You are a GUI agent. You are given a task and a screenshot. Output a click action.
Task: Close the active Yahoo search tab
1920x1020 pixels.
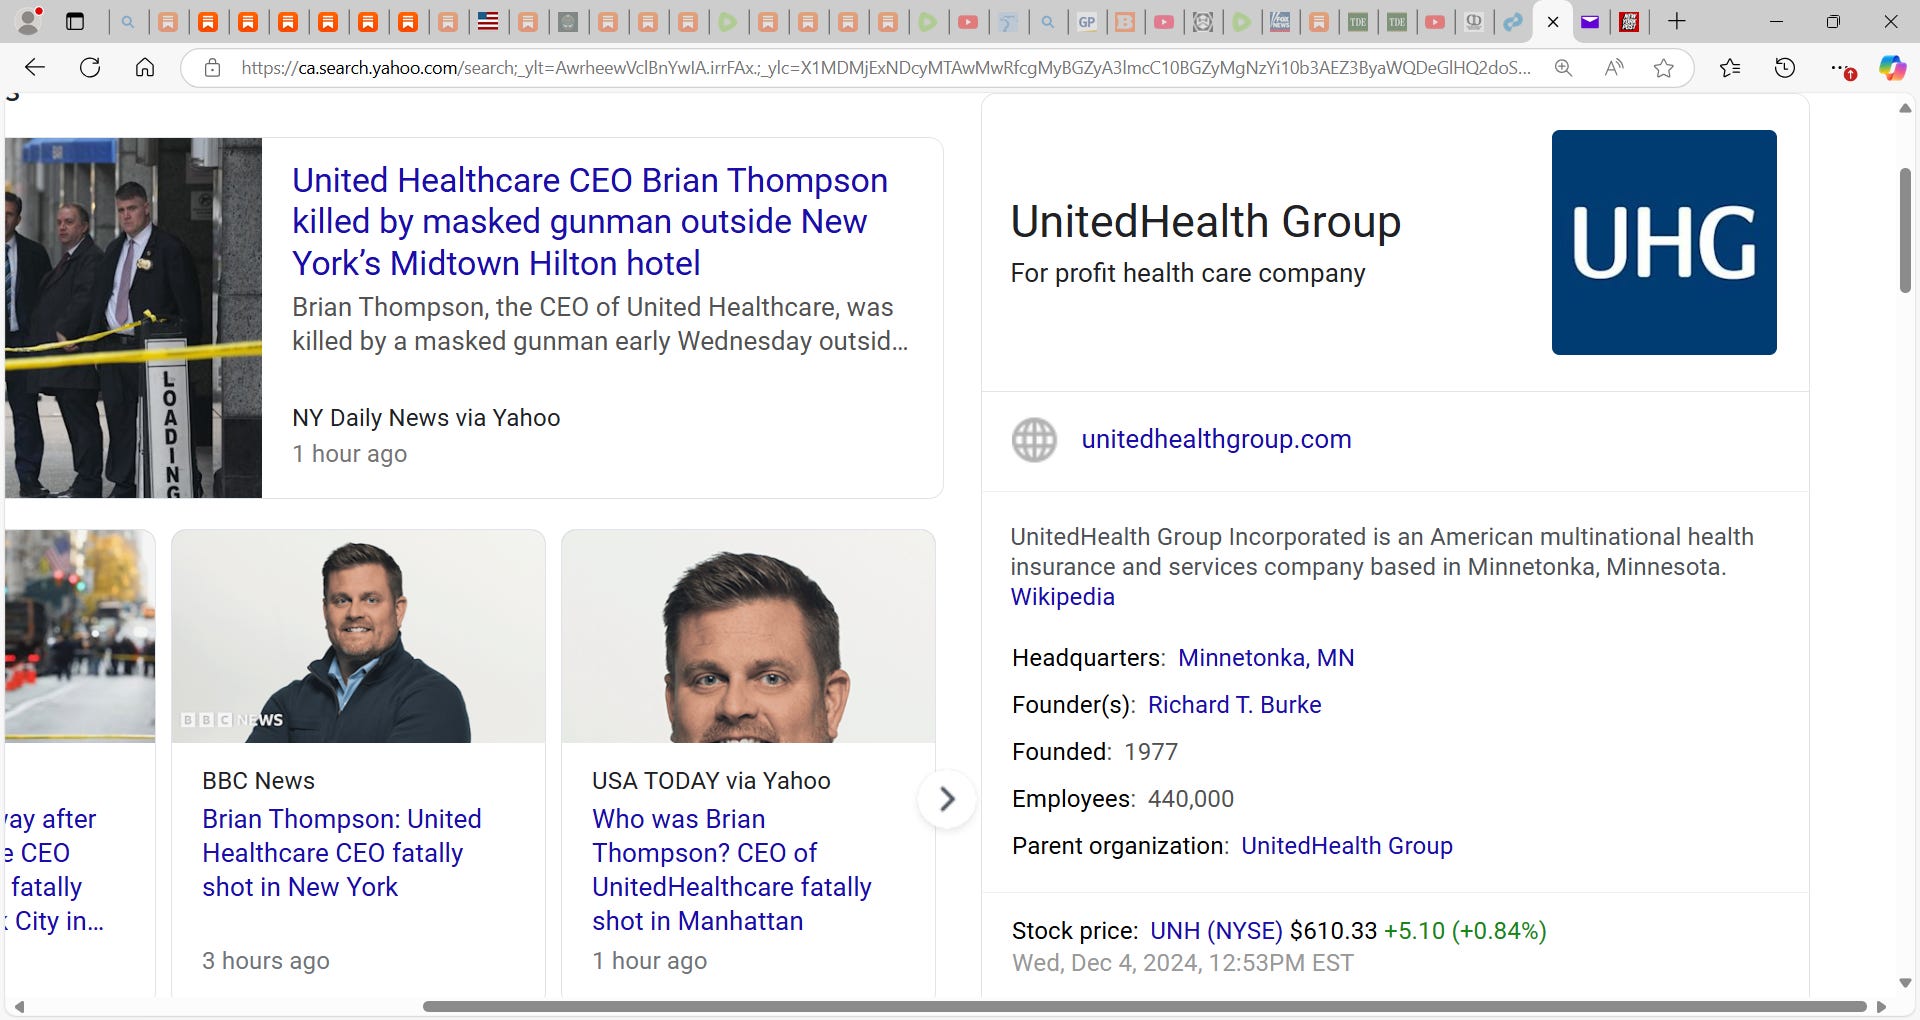click(1553, 21)
